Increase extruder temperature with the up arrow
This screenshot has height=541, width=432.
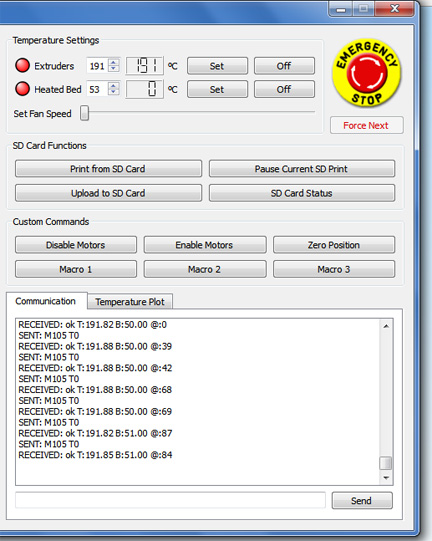click(114, 62)
